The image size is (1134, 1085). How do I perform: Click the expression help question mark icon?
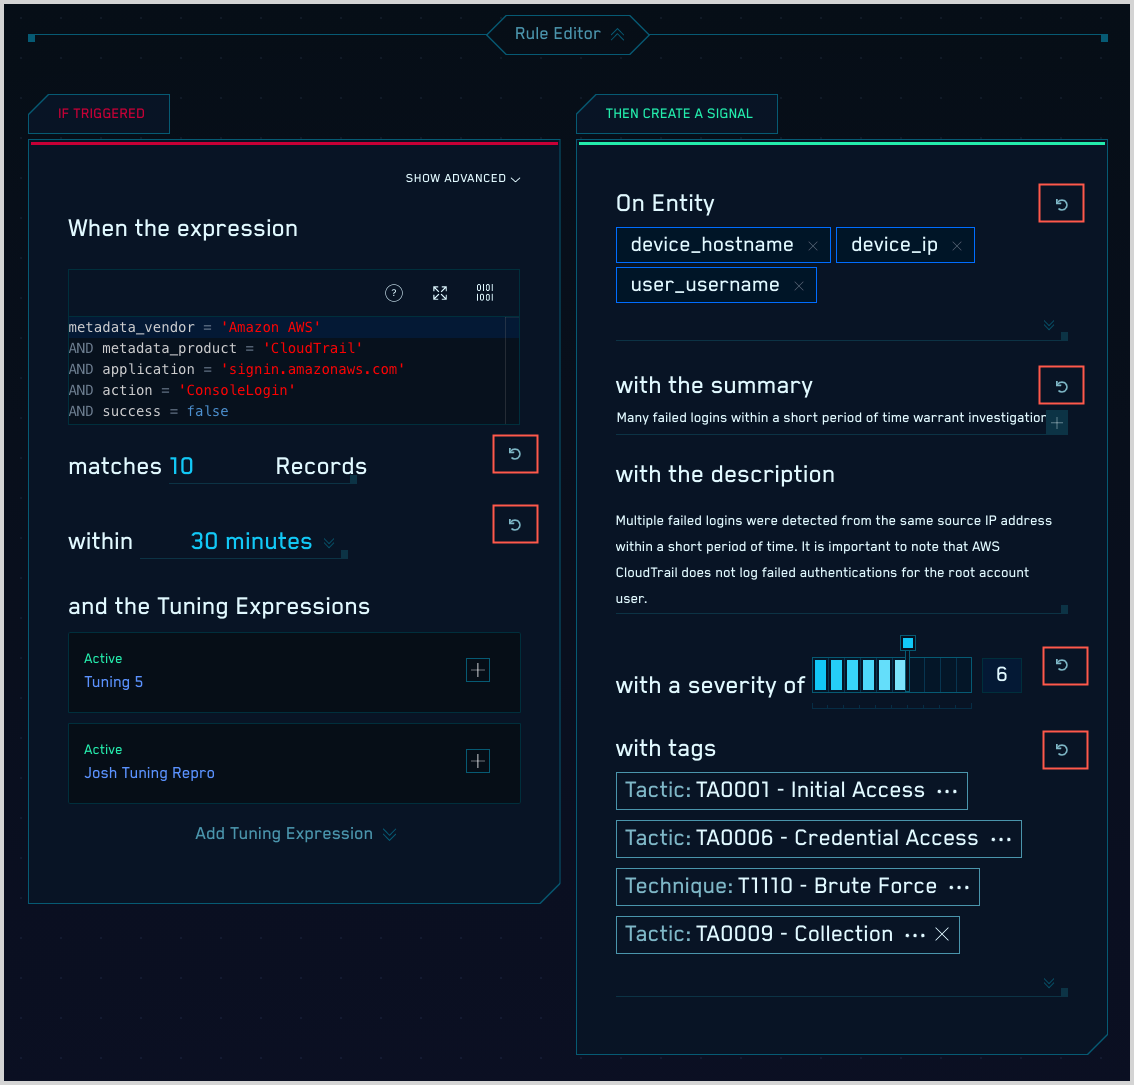(394, 293)
